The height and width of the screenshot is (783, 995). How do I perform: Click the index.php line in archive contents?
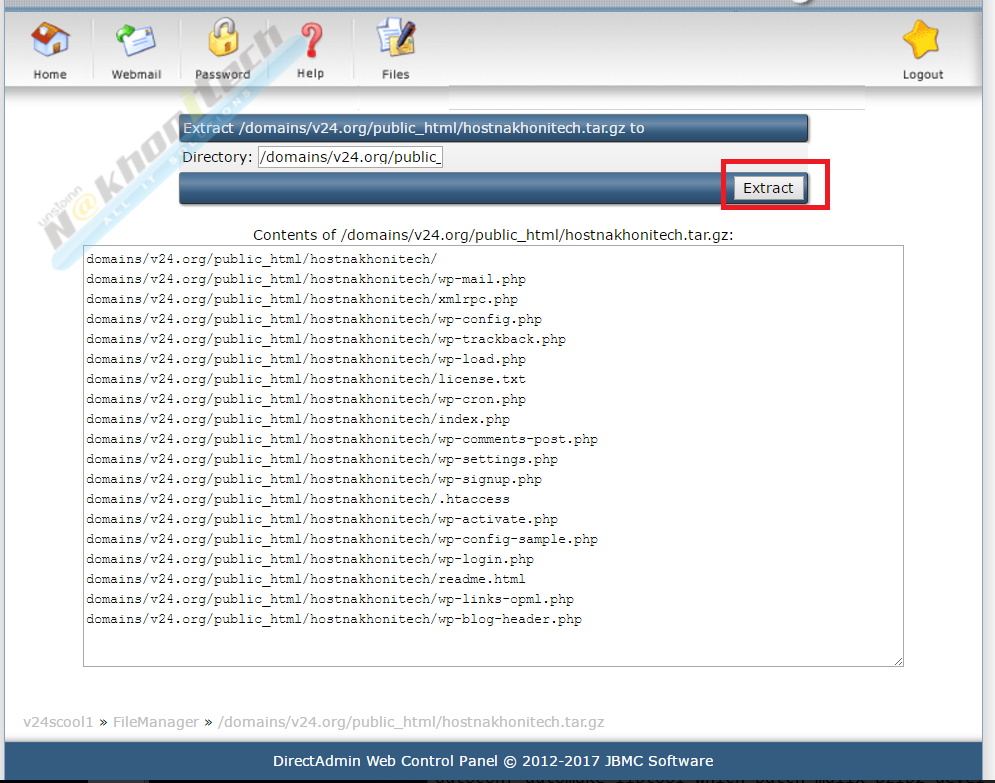click(x=297, y=419)
